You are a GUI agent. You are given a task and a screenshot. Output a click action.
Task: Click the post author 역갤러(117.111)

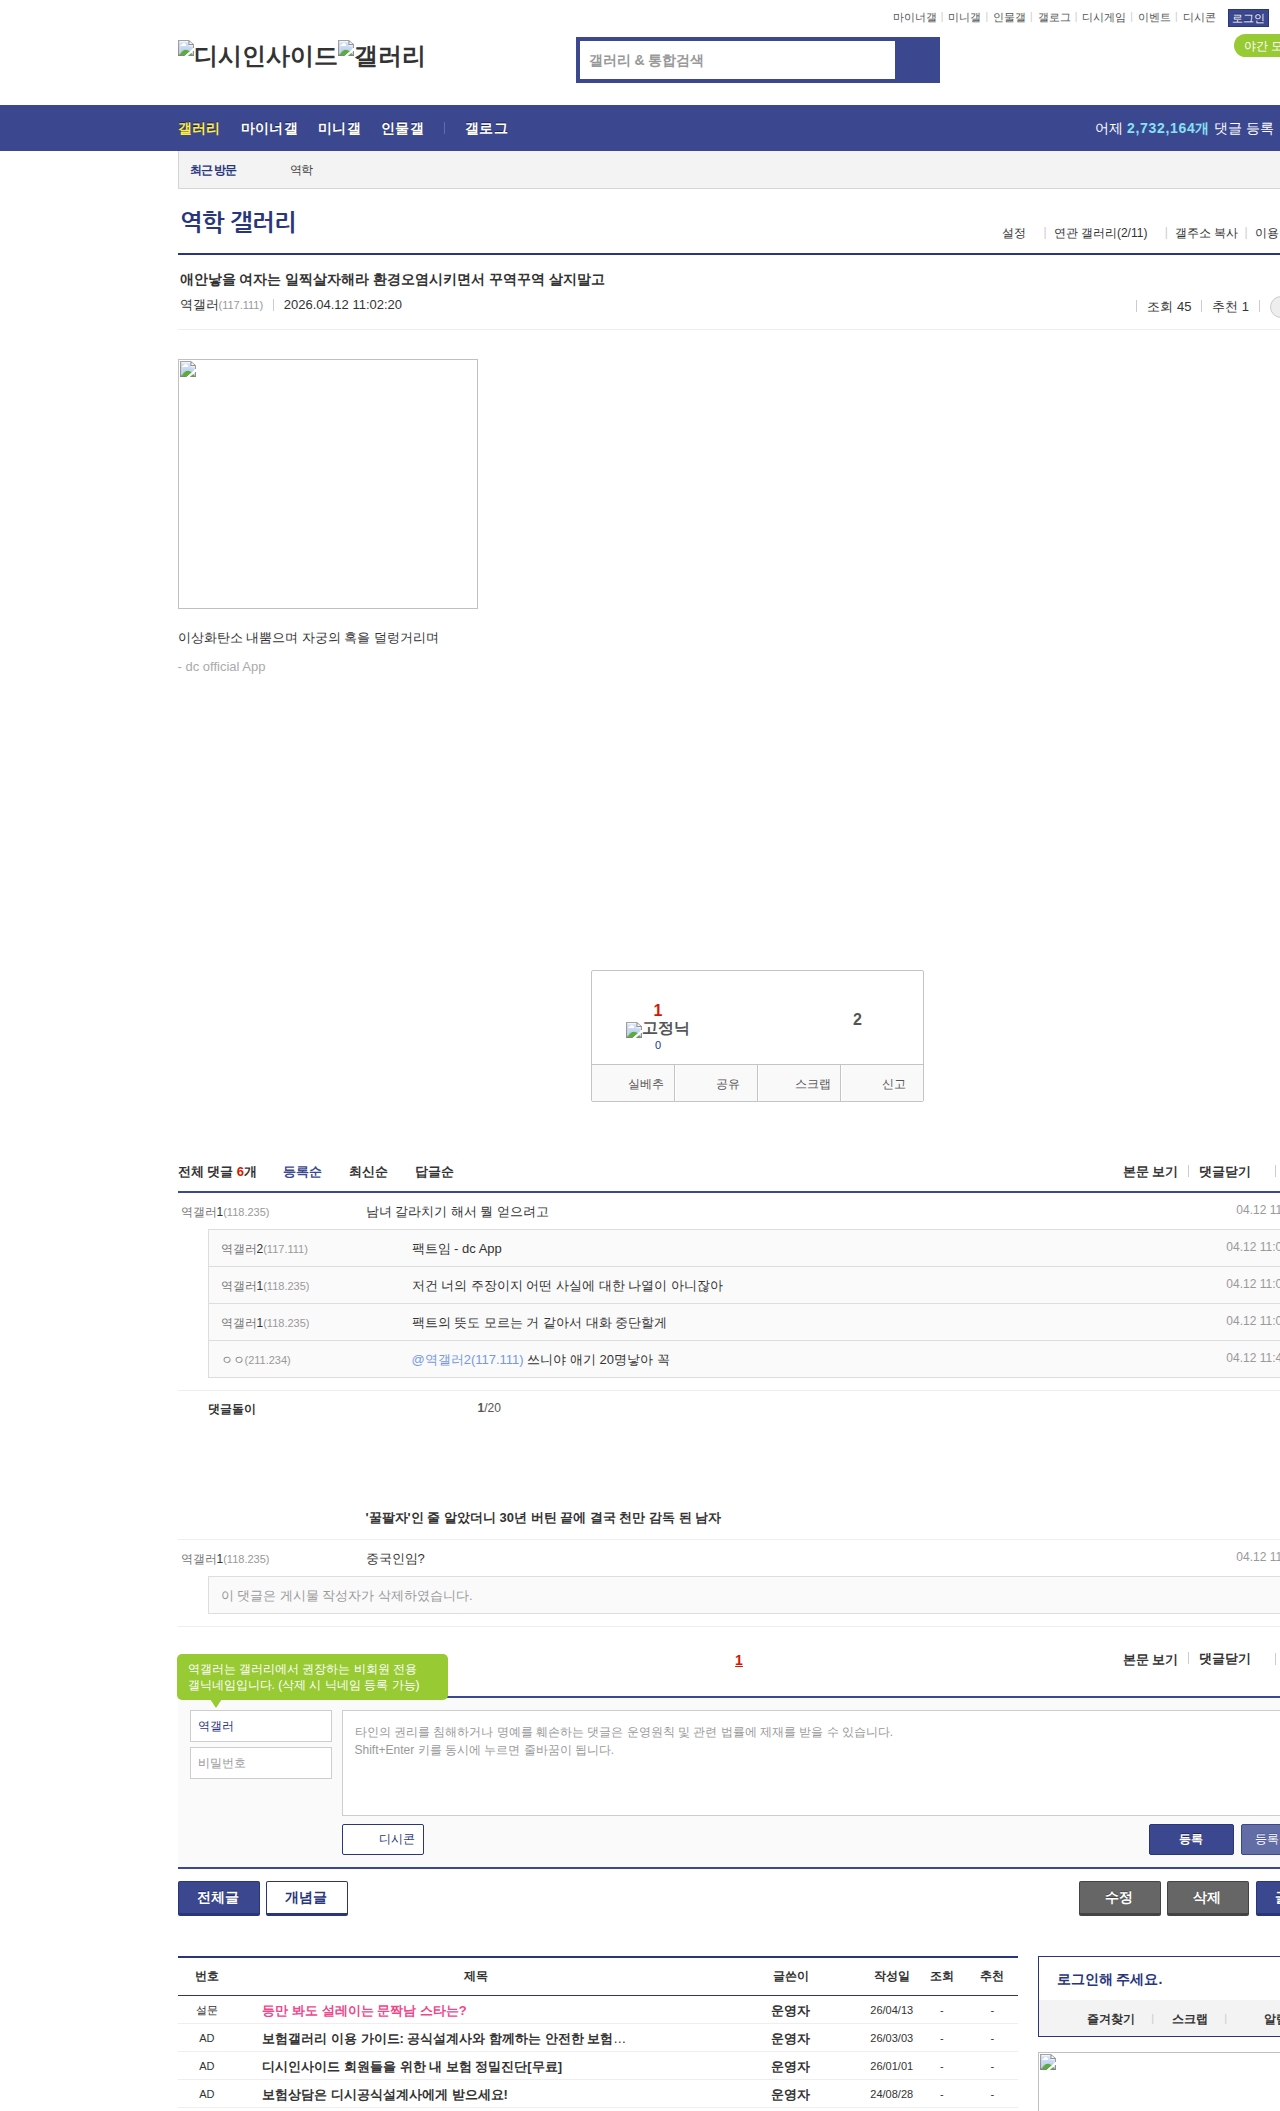click(x=221, y=305)
